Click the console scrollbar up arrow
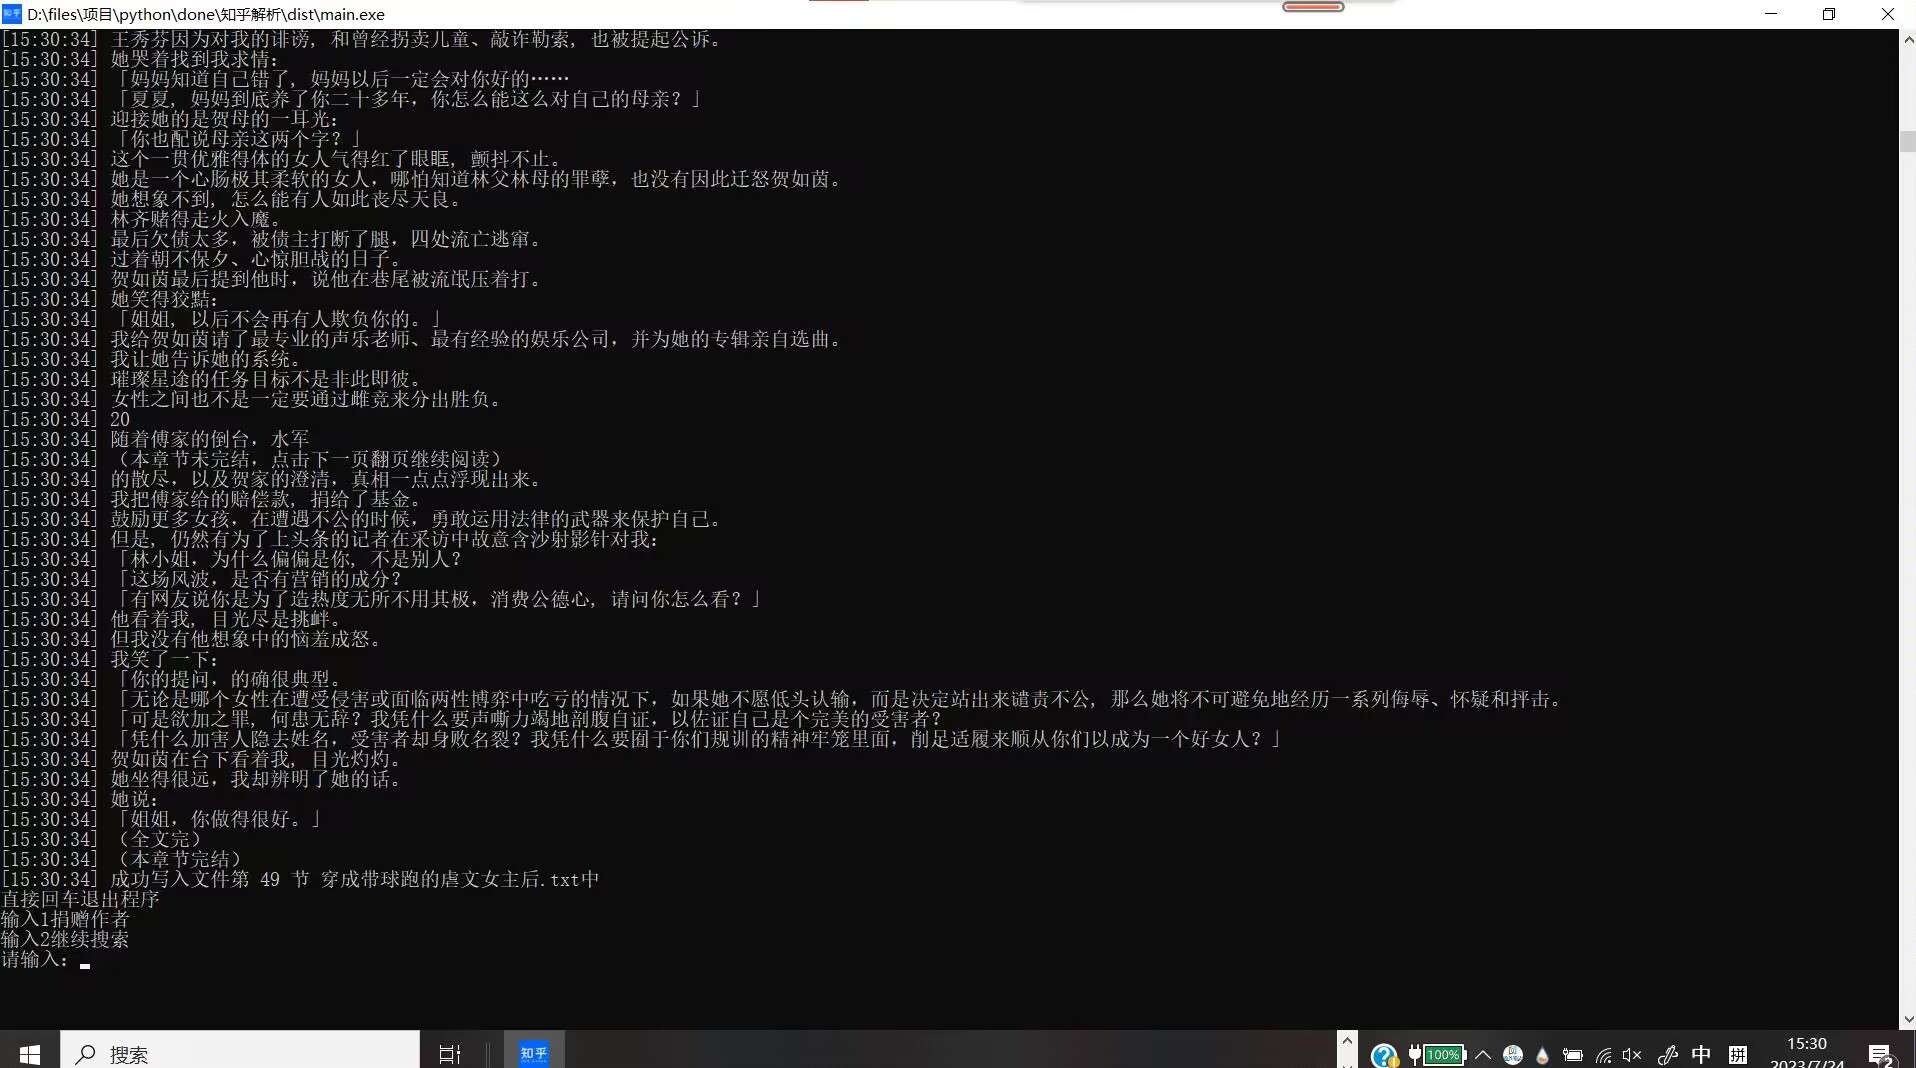Viewport: 1916px width, 1068px height. (x=1908, y=40)
